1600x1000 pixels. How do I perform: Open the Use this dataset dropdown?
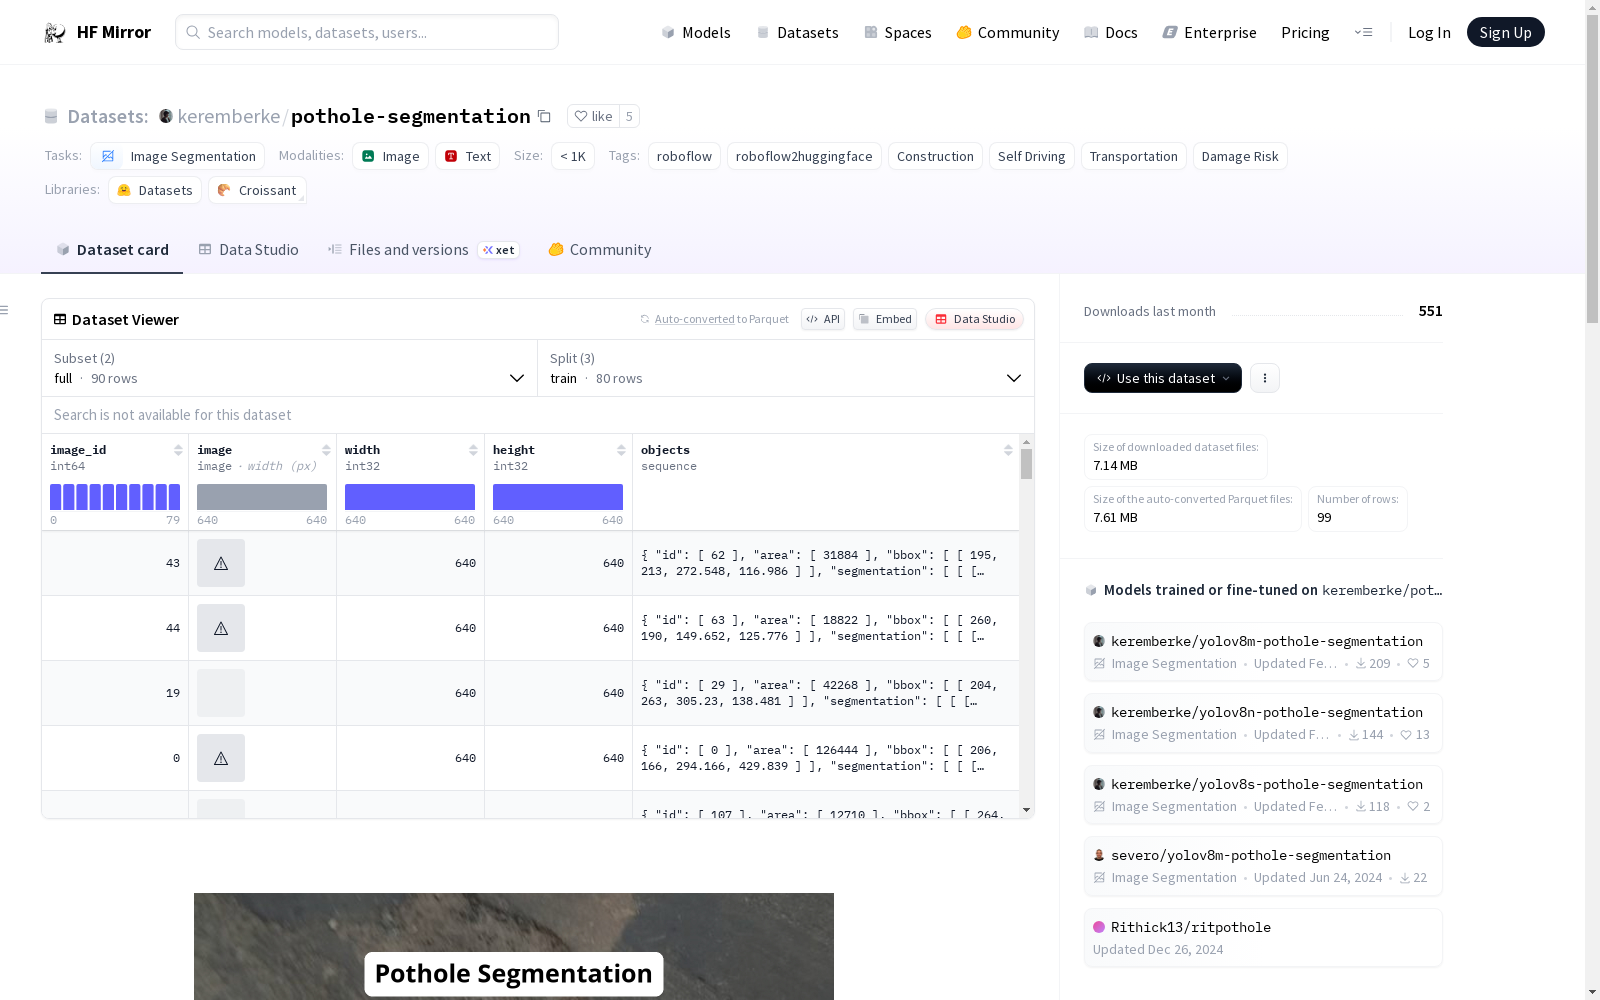pyautogui.click(x=1163, y=378)
